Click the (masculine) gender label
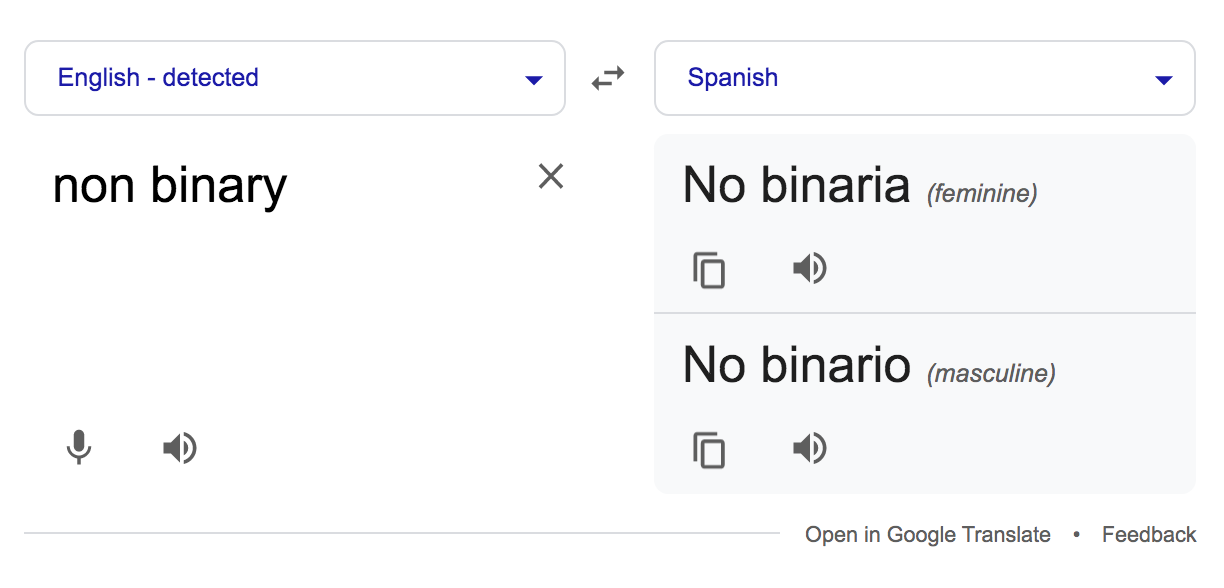The image size is (1224, 588). (991, 374)
